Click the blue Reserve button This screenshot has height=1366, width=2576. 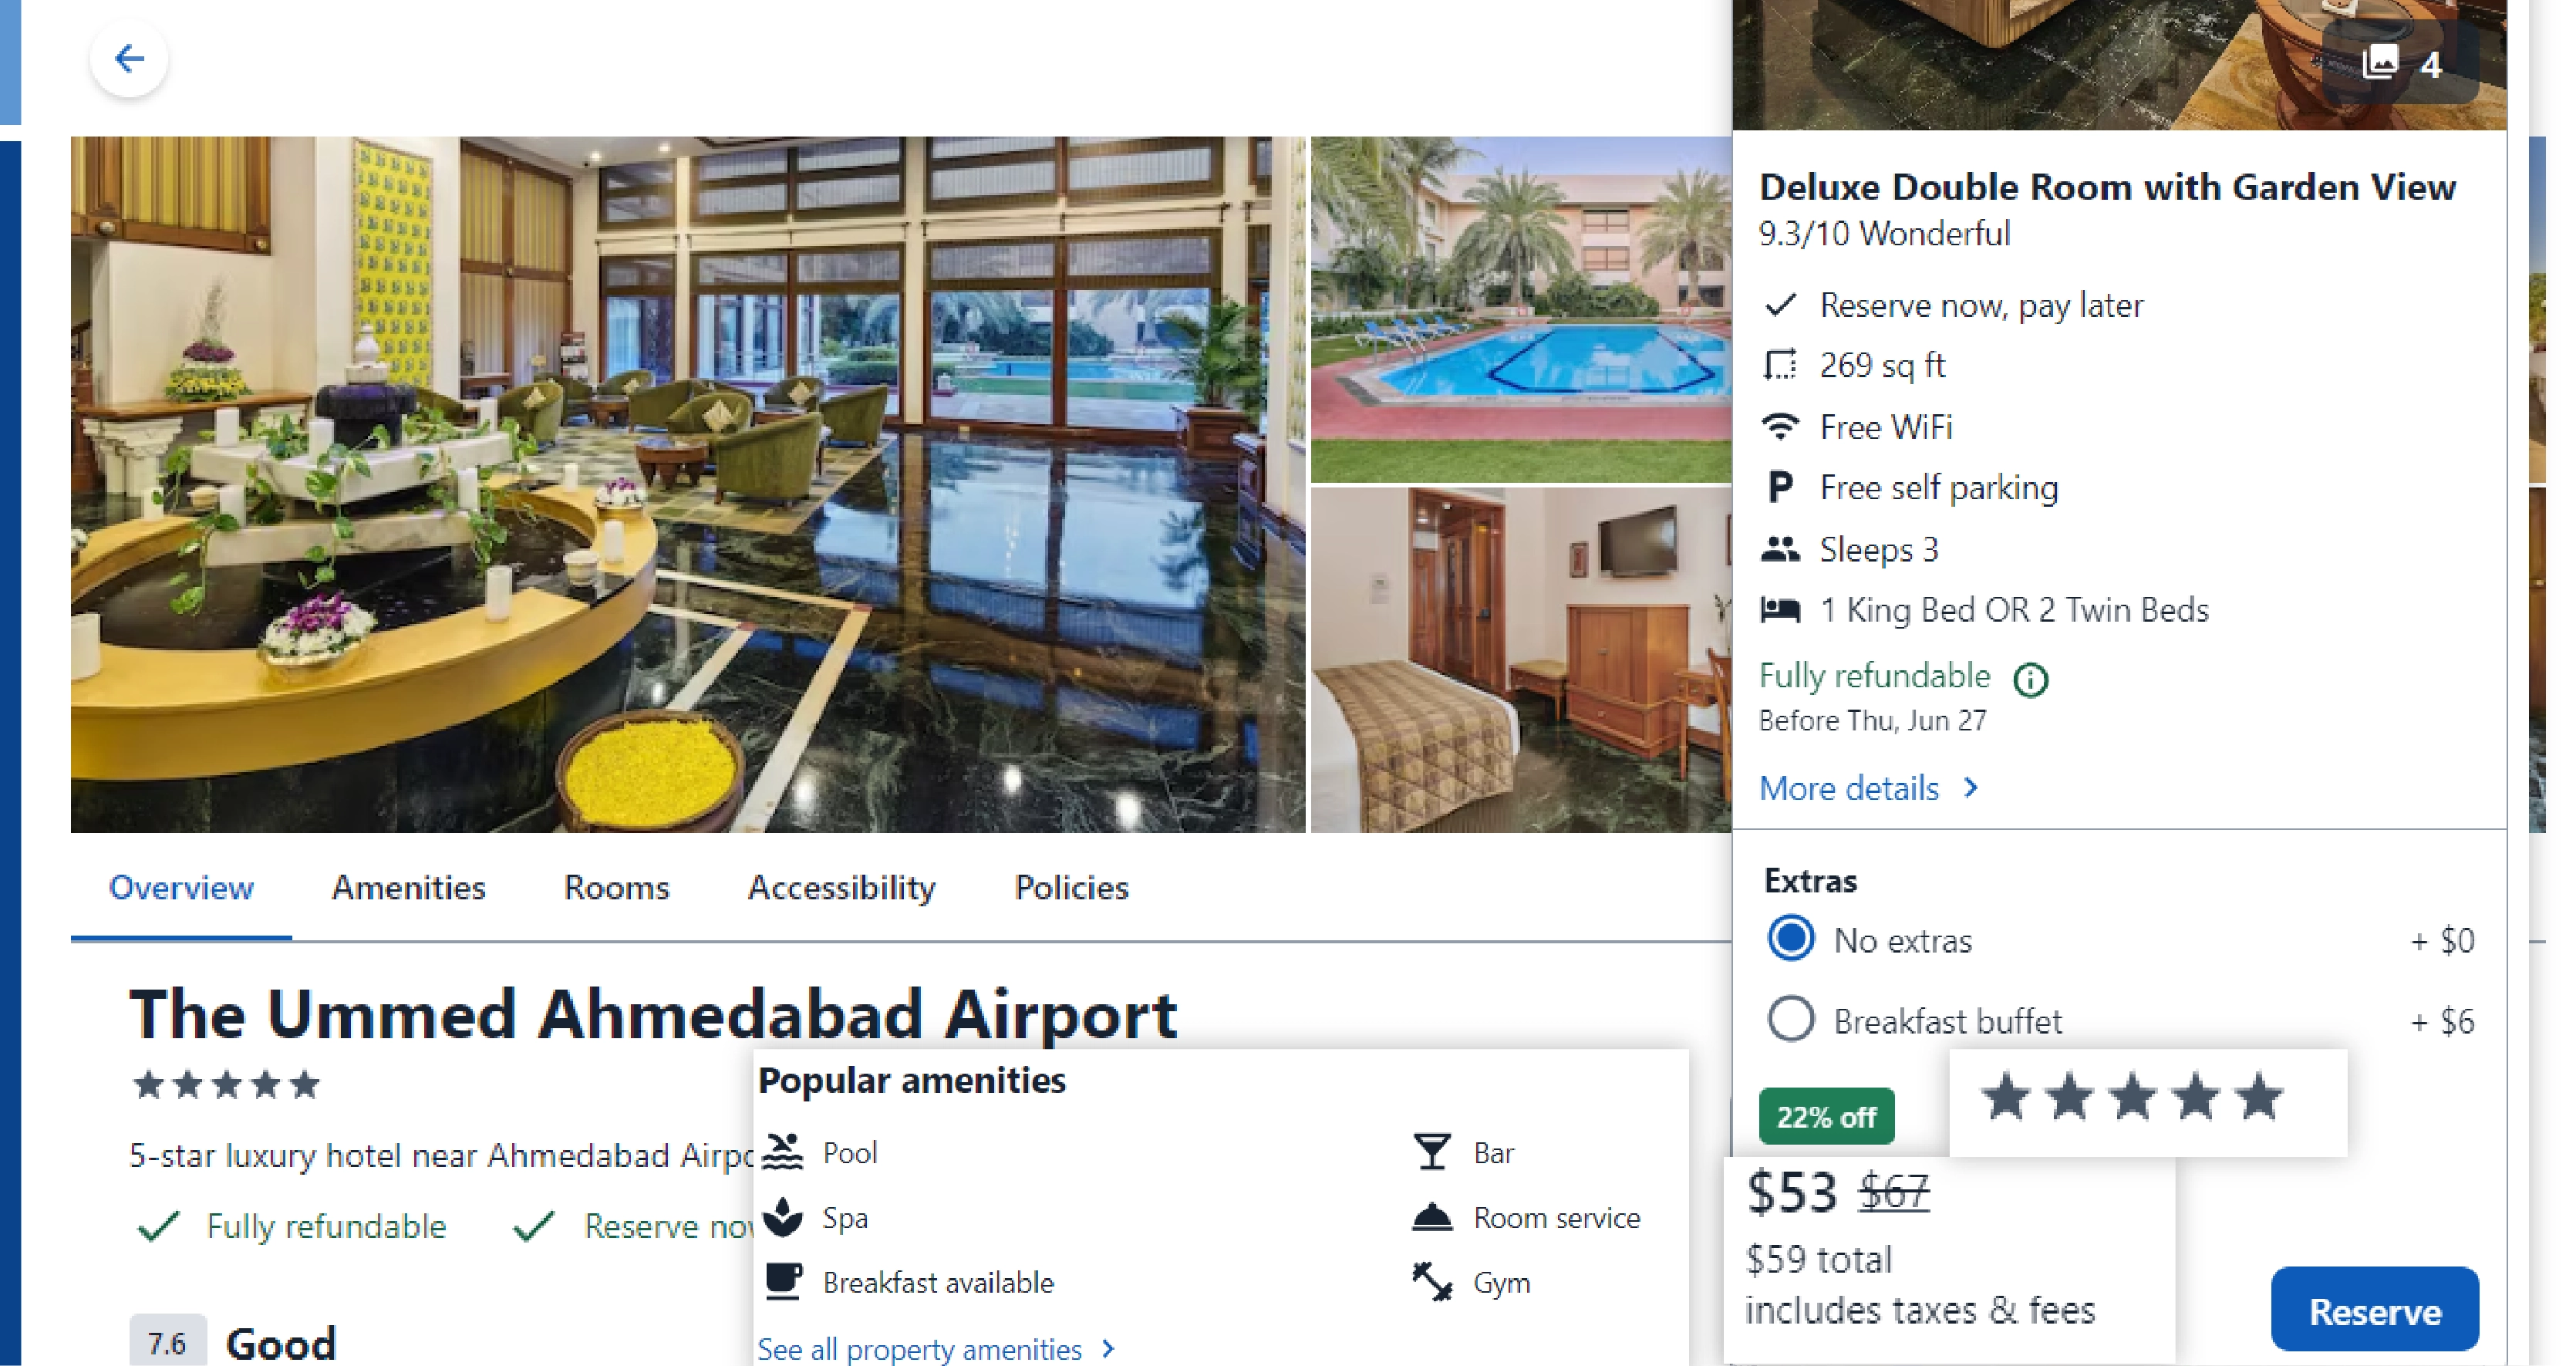tap(2374, 1311)
